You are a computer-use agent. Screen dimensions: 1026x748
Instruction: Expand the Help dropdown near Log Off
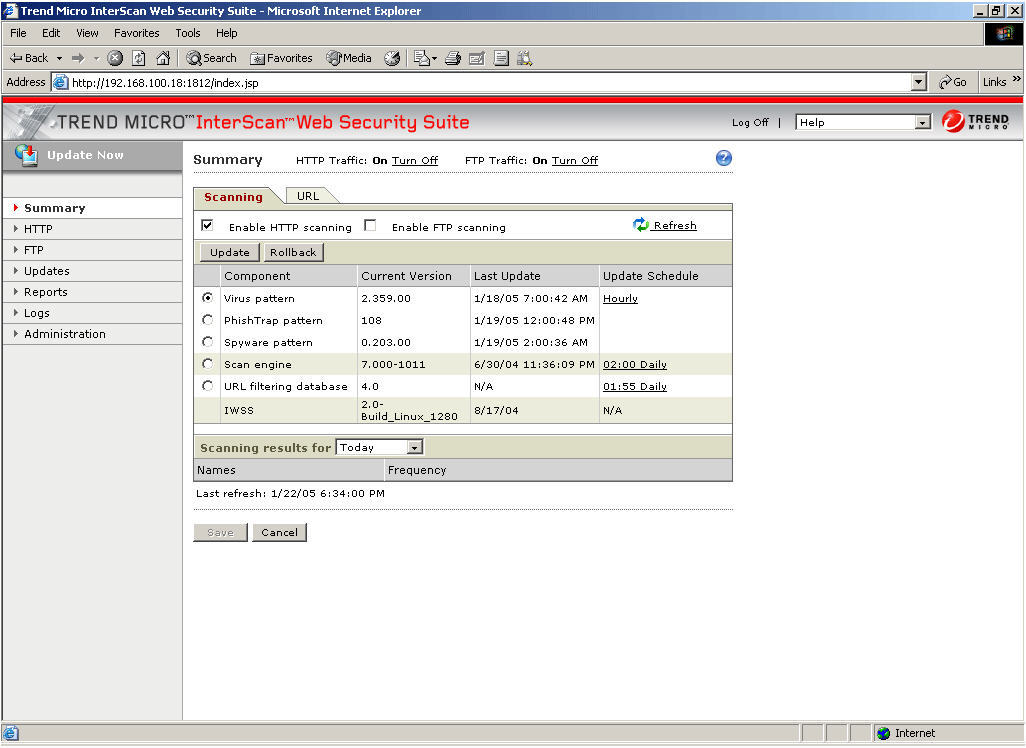click(x=923, y=122)
